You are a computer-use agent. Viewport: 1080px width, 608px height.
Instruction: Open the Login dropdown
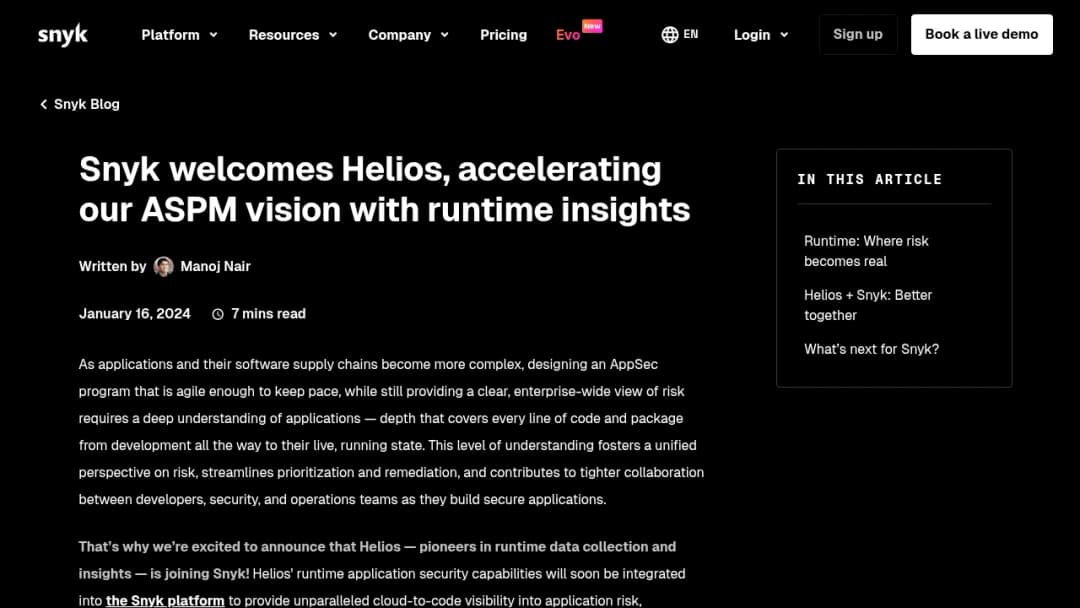[760, 34]
